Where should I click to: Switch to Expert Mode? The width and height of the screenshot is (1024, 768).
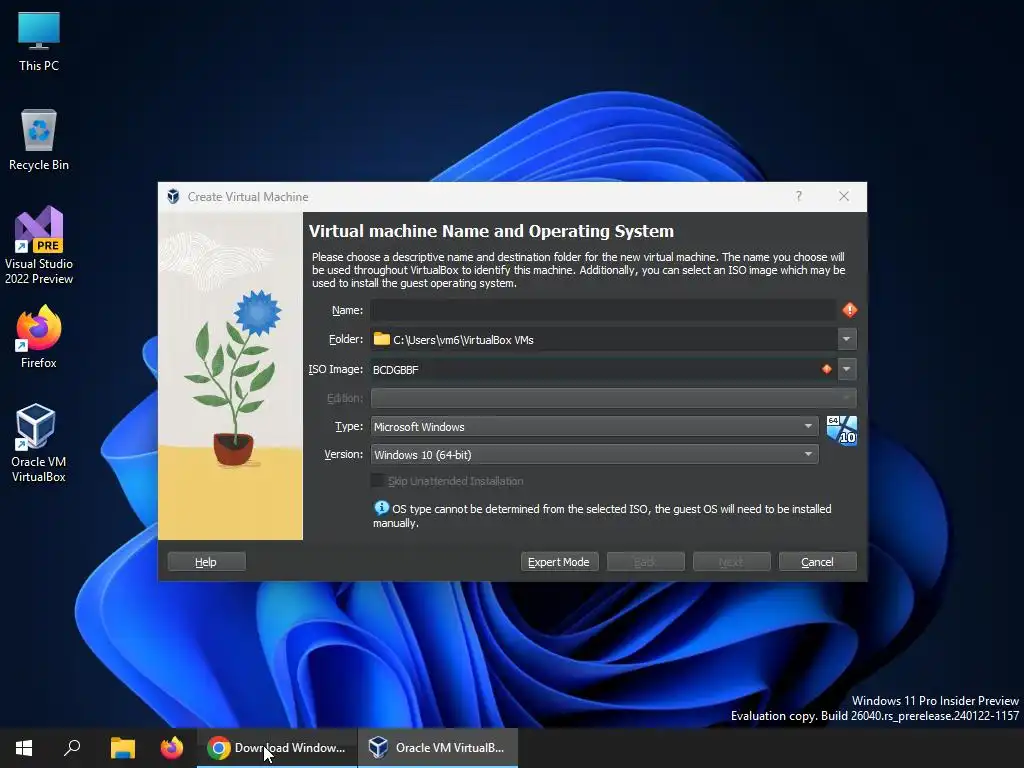(x=559, y=562)
